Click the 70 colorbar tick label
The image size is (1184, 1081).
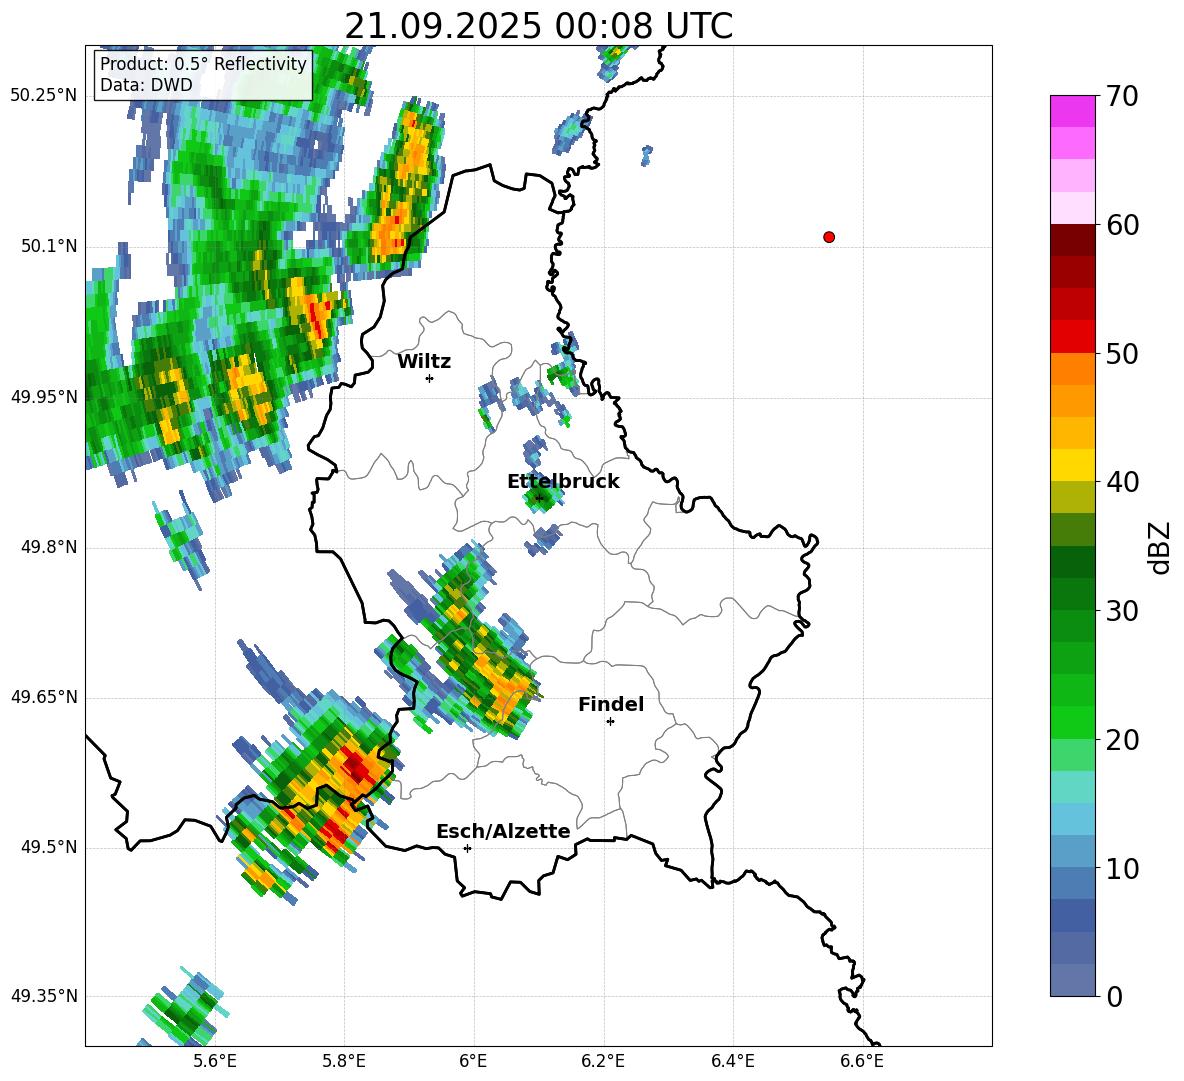(x=1122, y=97)
